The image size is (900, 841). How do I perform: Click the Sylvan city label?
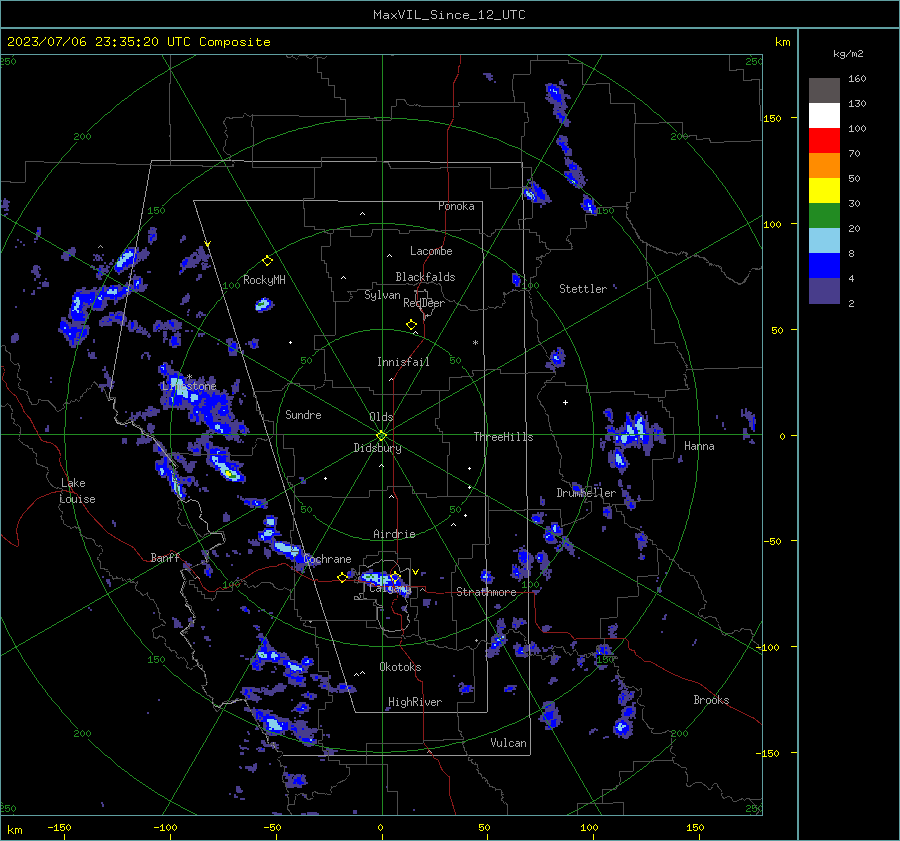[x=382, y=295]
